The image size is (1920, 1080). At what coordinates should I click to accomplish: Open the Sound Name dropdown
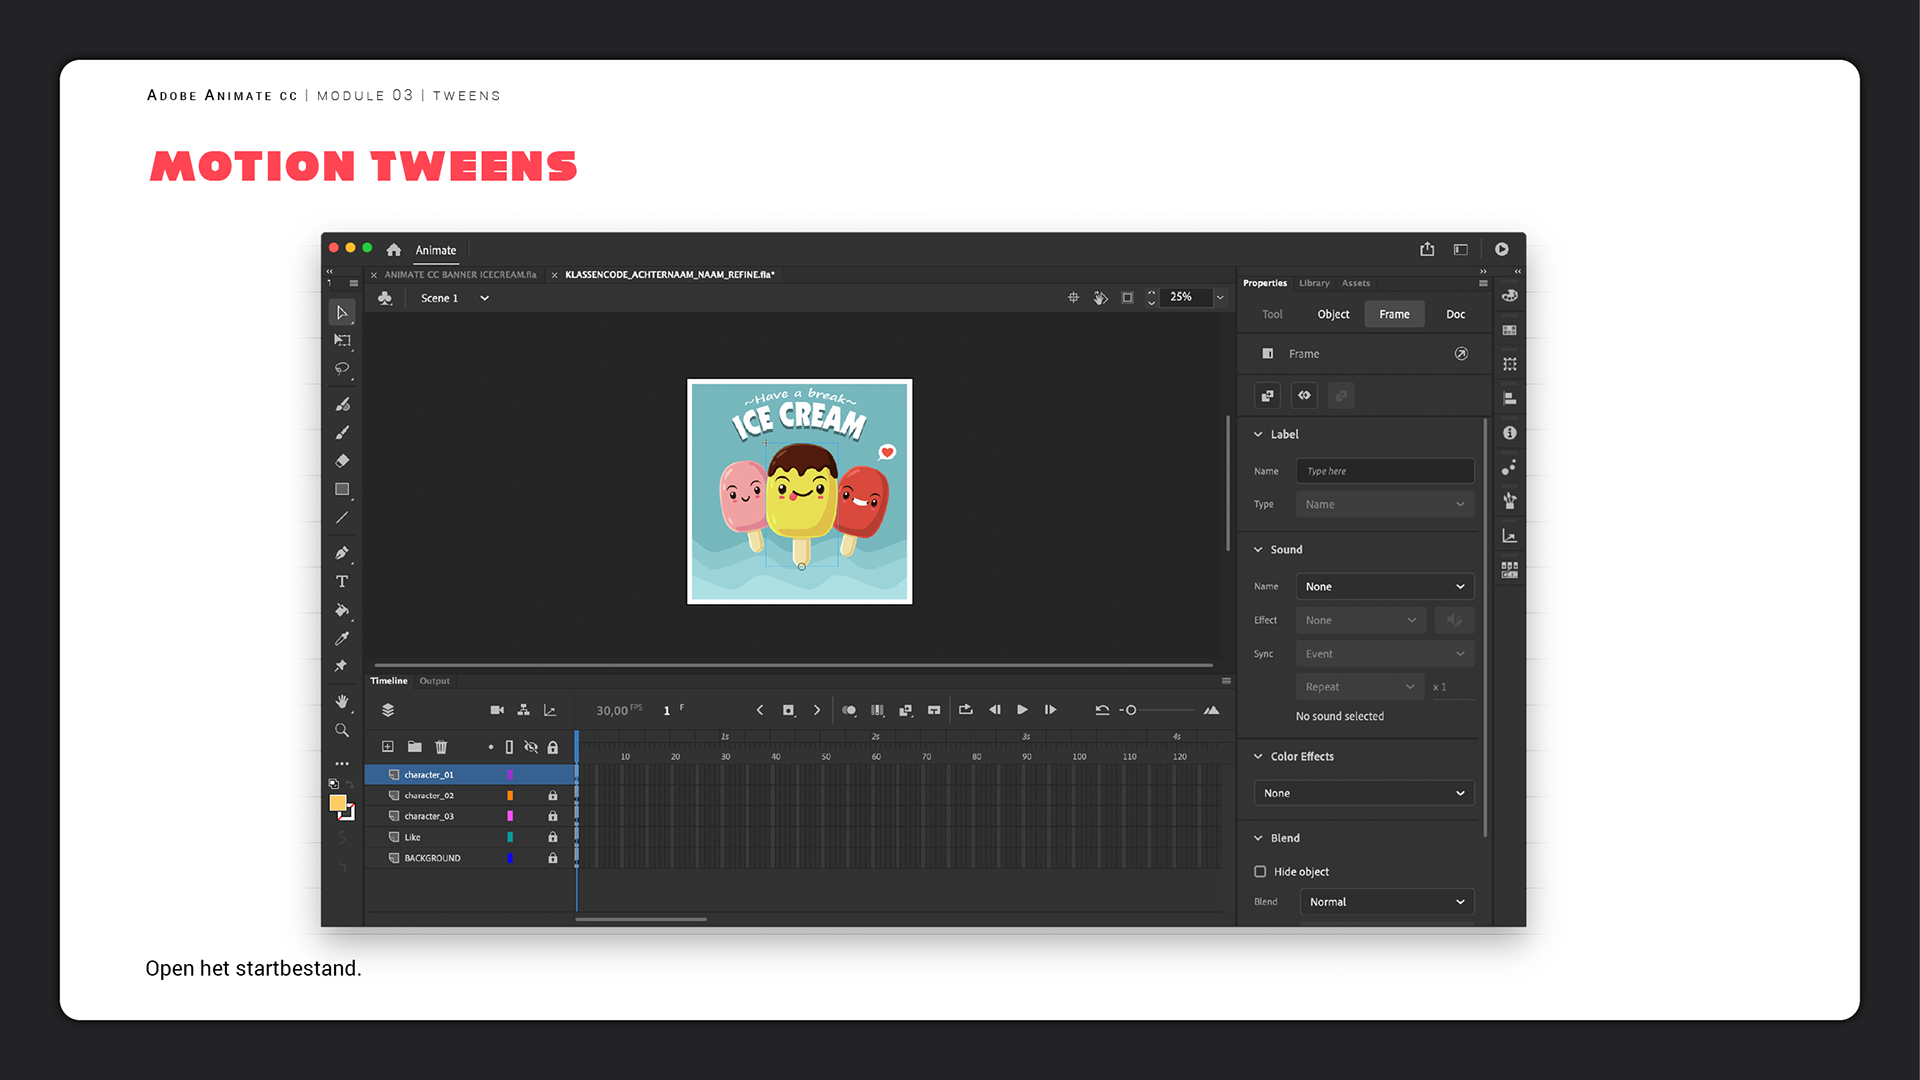[x=1384, y=587]
